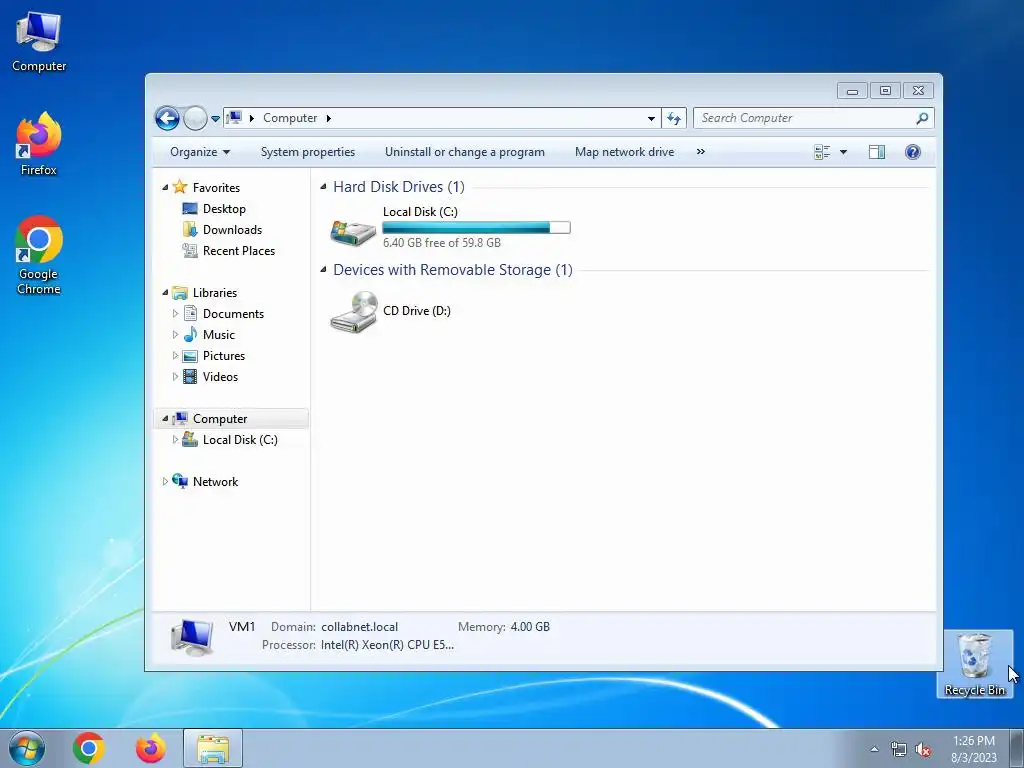The image size is (1024, 768).
Task: Click the computer icon in the address bar
Action: (234, 118)
